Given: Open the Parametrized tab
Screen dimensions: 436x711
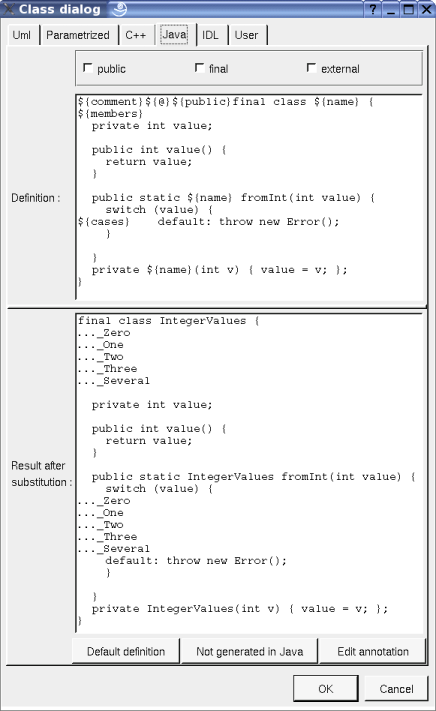Looking at the screenshot, I should coord(78,35).
